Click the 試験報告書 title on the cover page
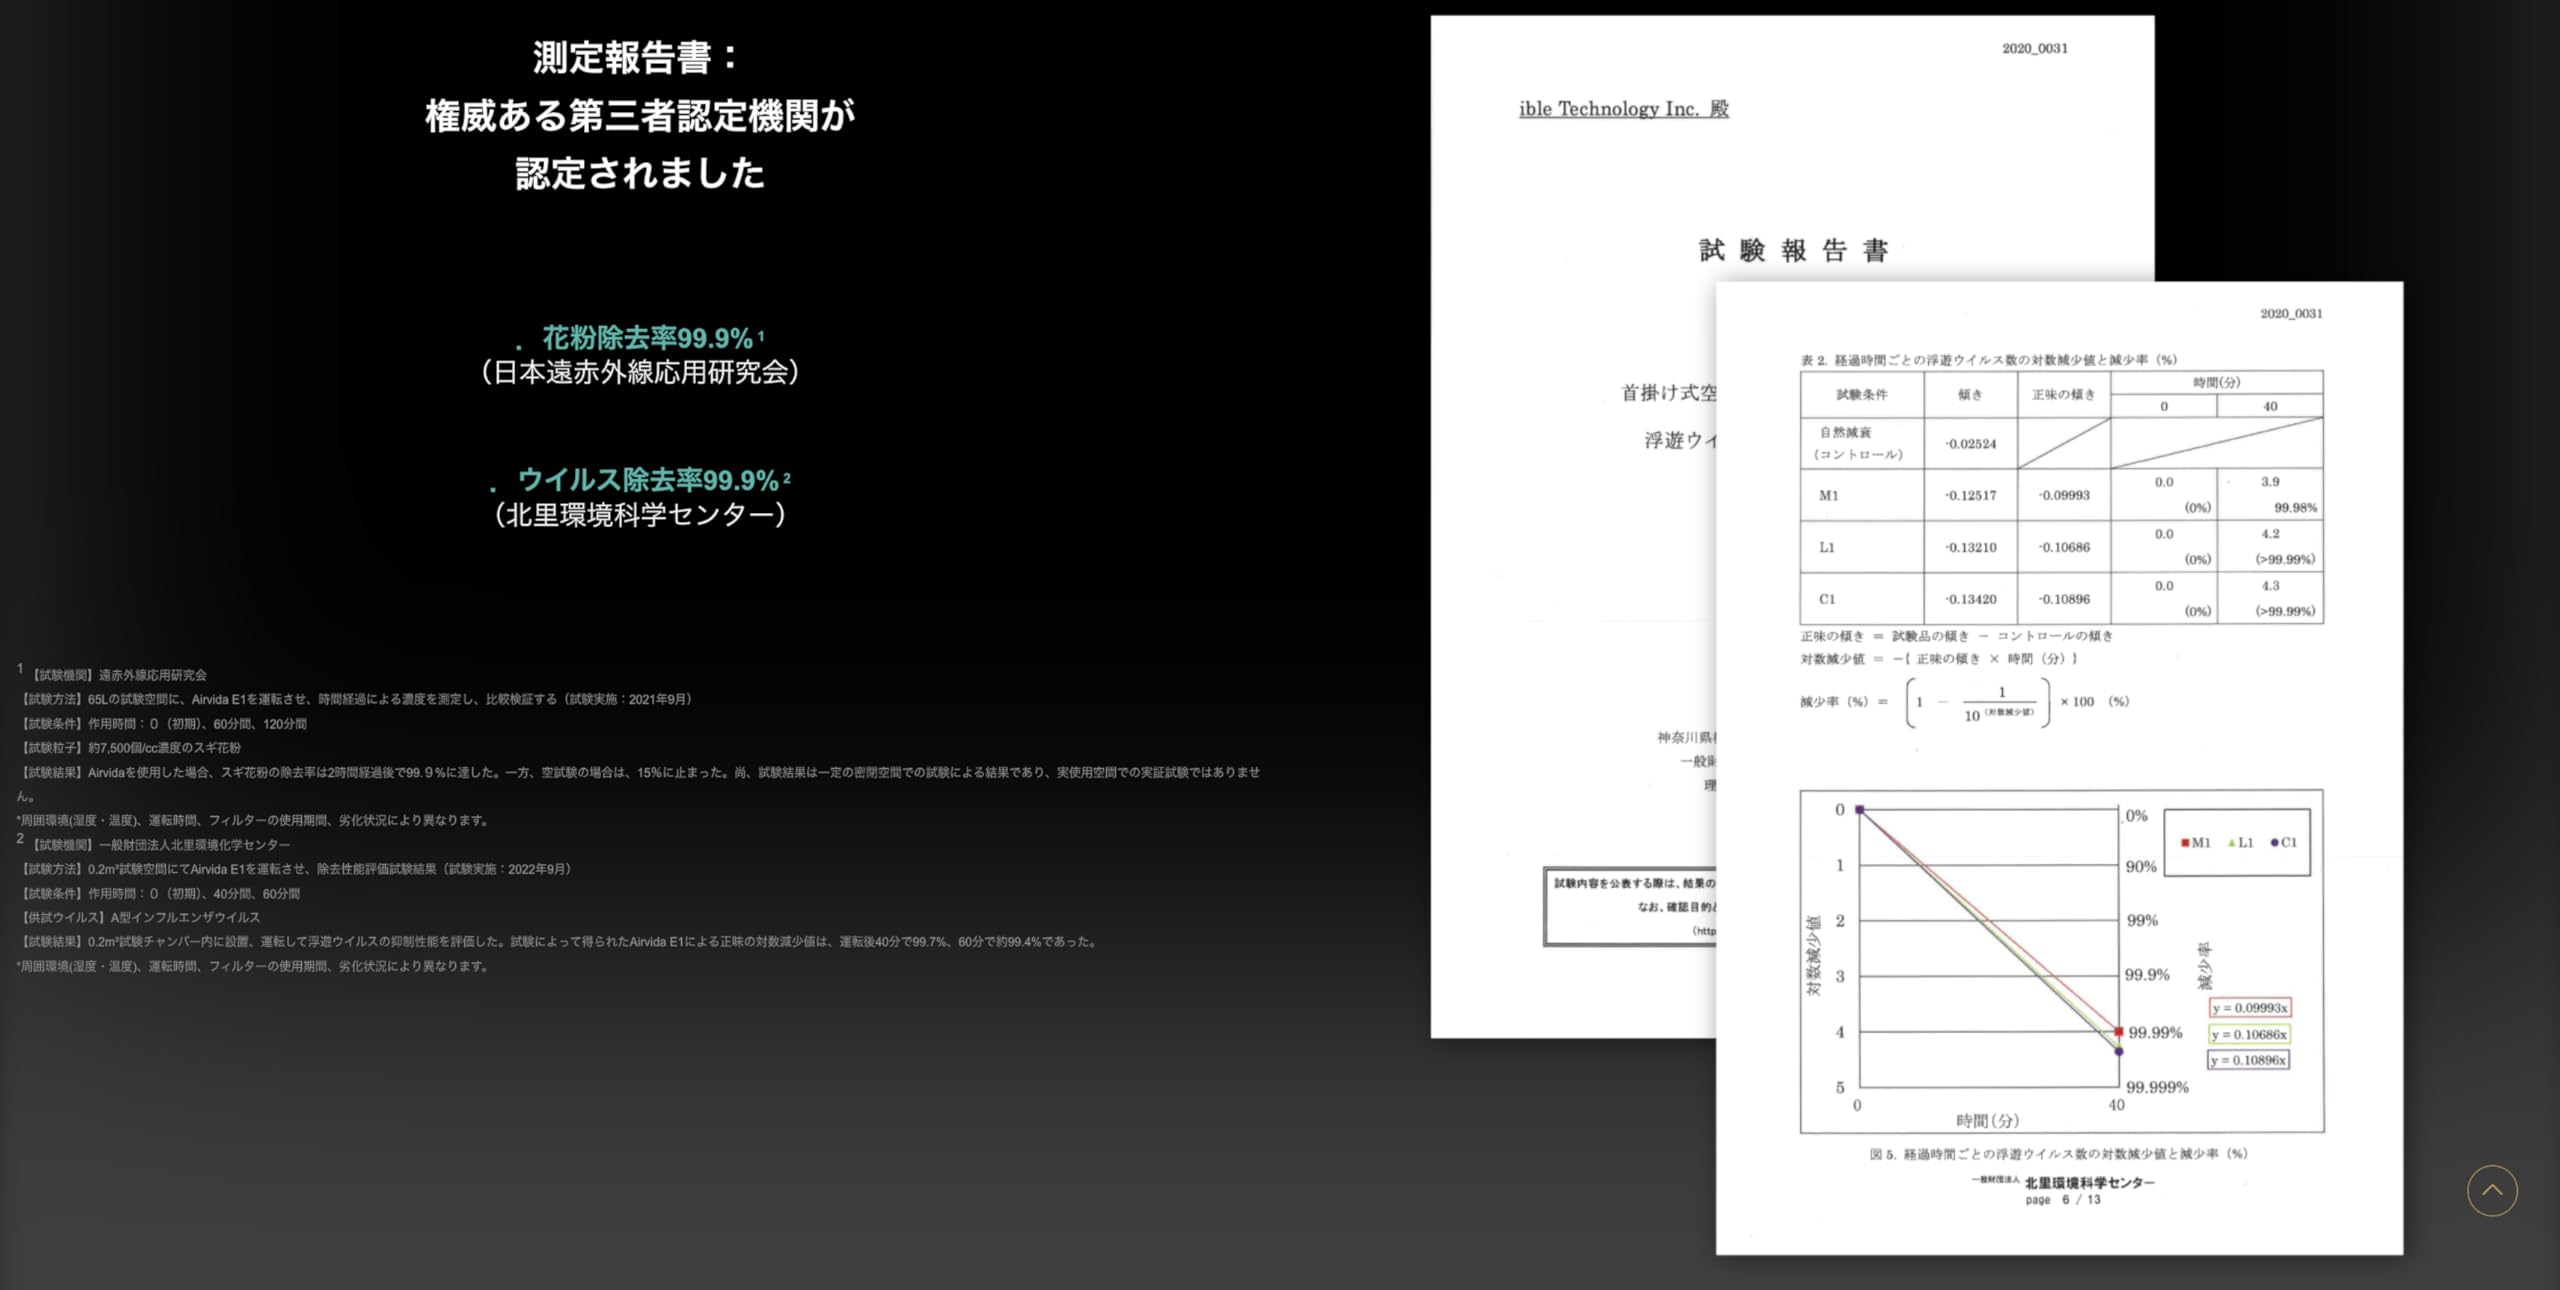The image size is (2560, 1290). click(x=1793, y=250)
